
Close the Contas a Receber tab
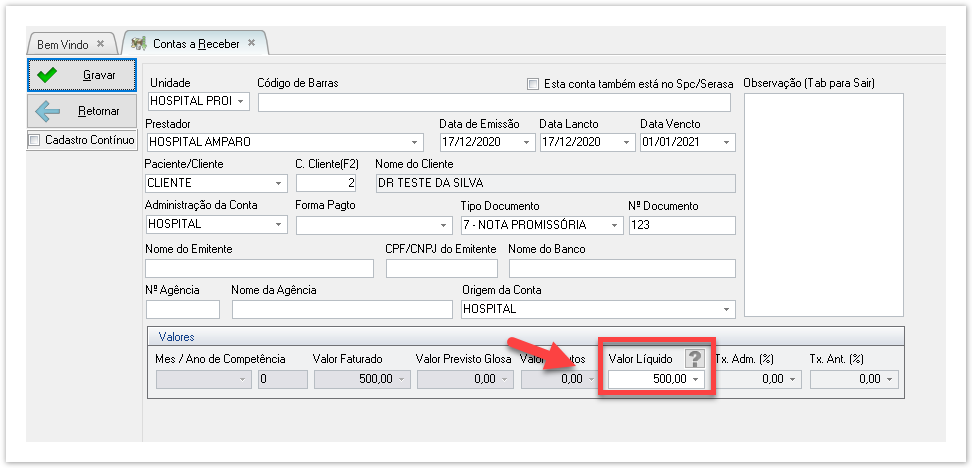click(x=252, y=44)
